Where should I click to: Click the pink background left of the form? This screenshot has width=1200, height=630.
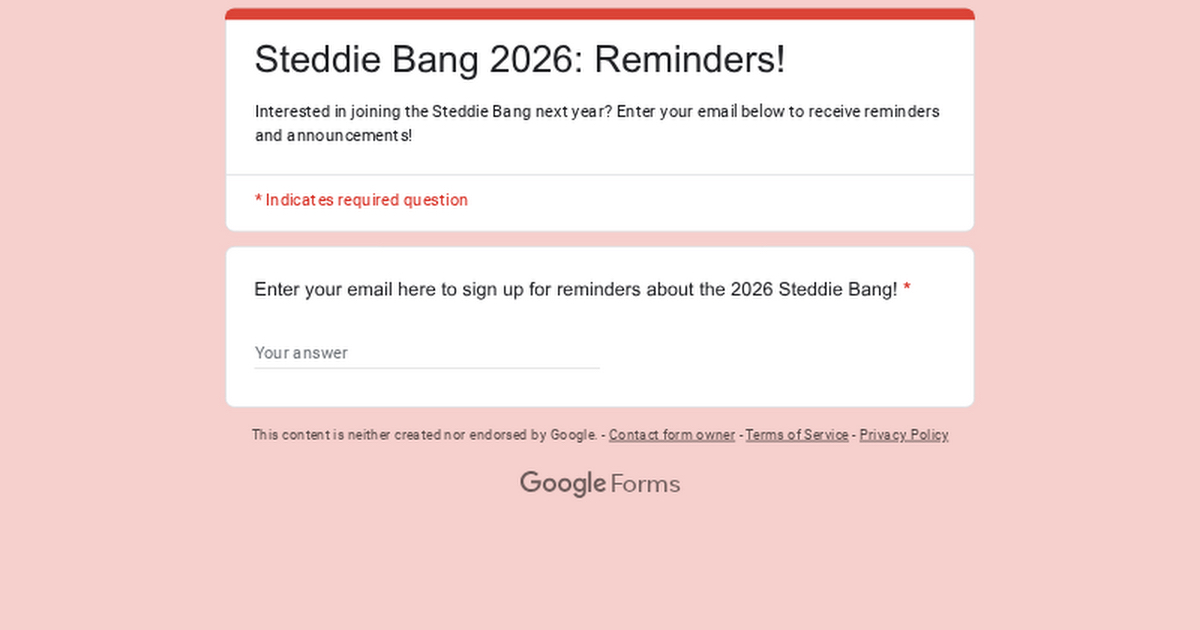point(110,300)
